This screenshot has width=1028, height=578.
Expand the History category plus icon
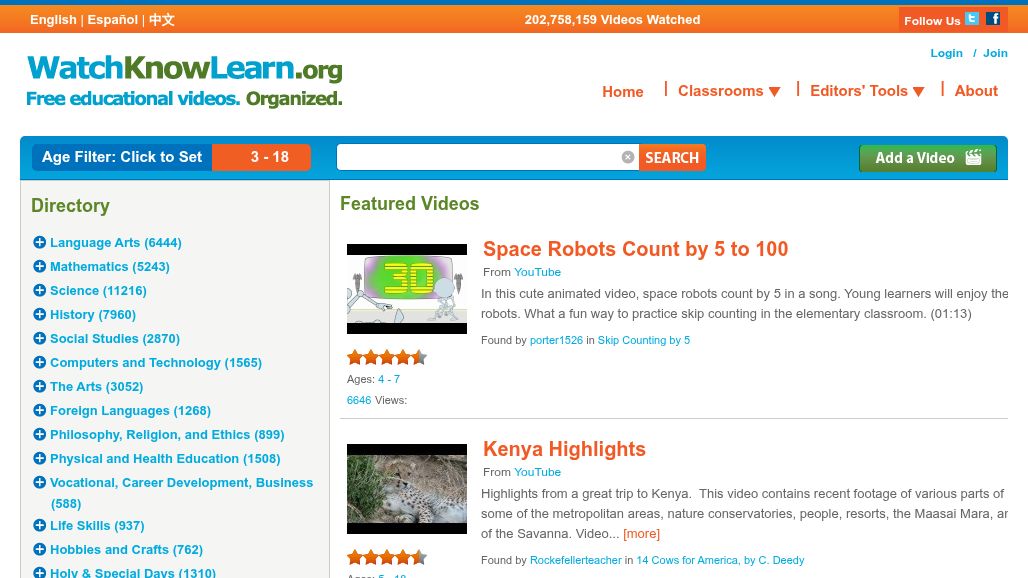[39, 315]
